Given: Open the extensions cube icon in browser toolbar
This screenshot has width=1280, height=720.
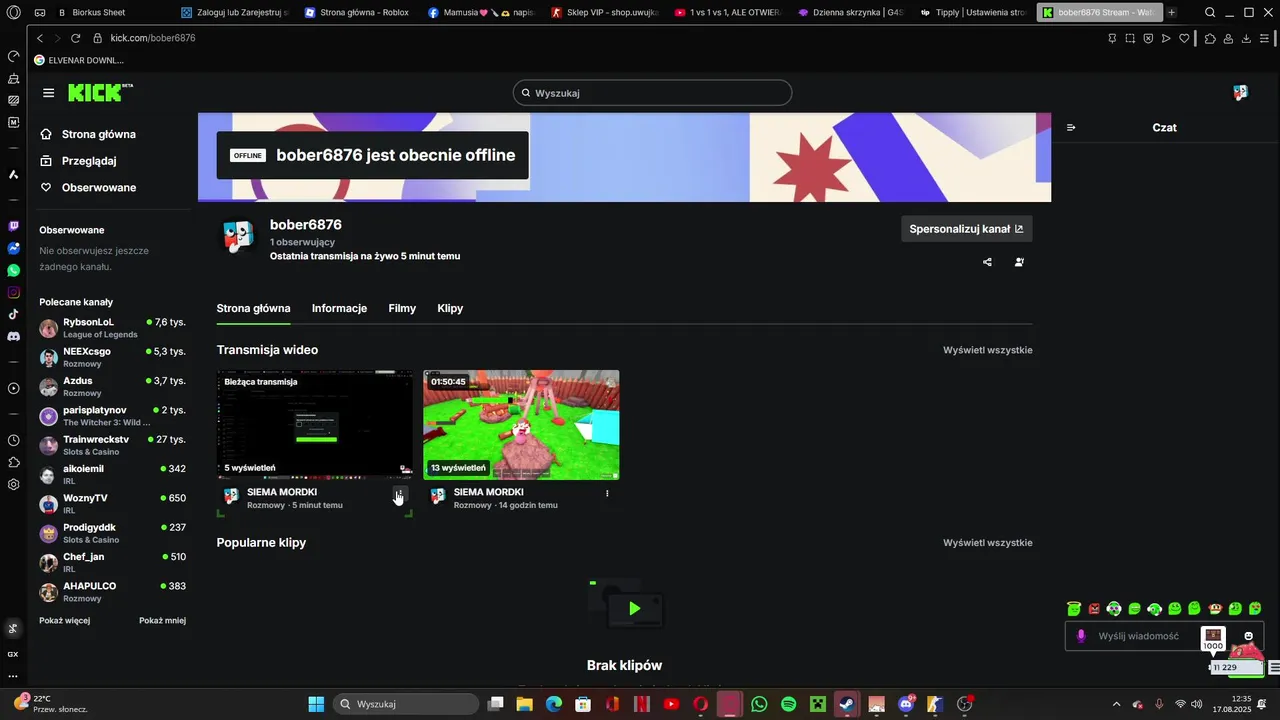Looking at the screenshot, I should coord(1210,38).
